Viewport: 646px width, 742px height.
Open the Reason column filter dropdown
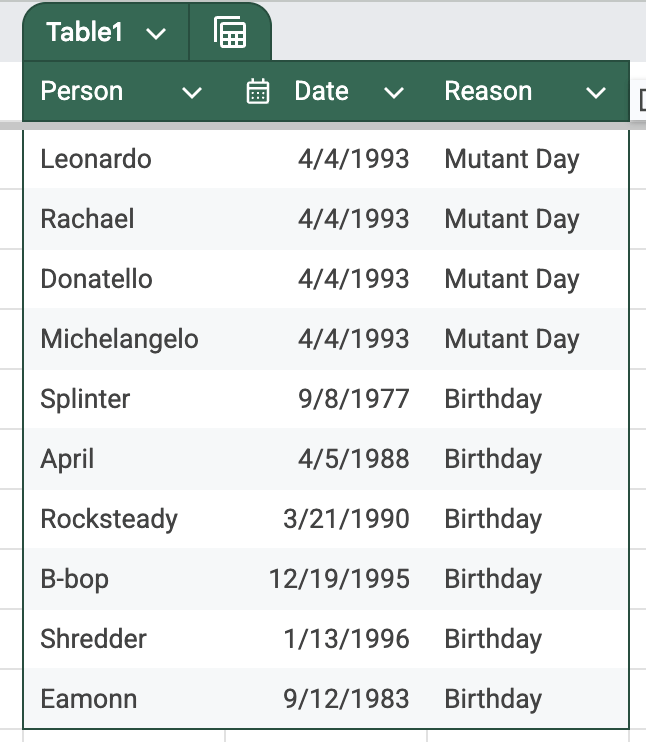point(596,93)
